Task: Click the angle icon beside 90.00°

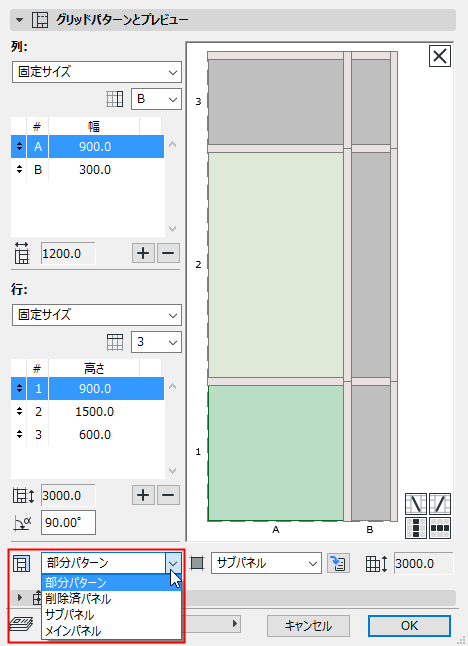Action: click(x=23, y=523)
